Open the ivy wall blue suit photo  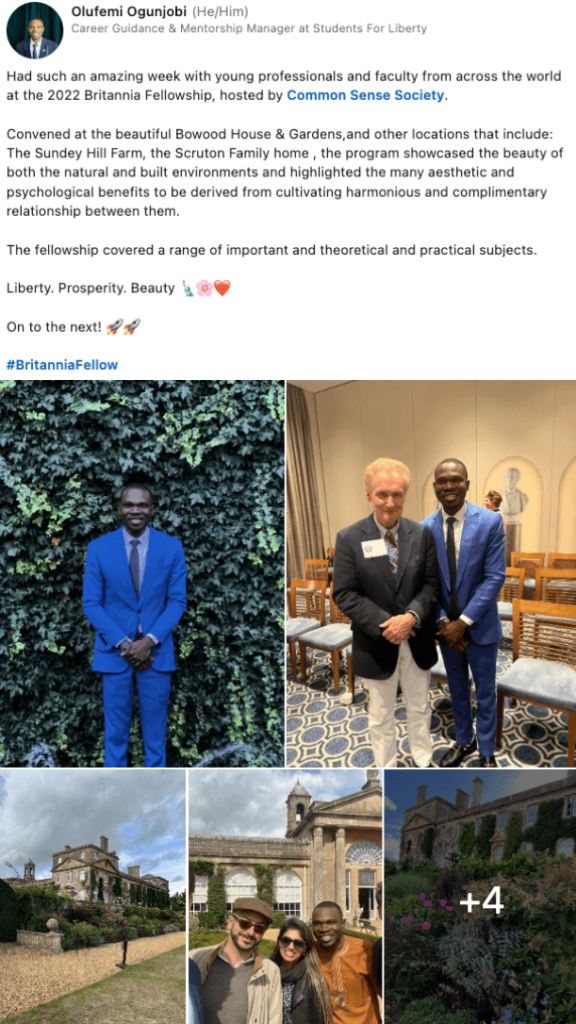(142, 573)
